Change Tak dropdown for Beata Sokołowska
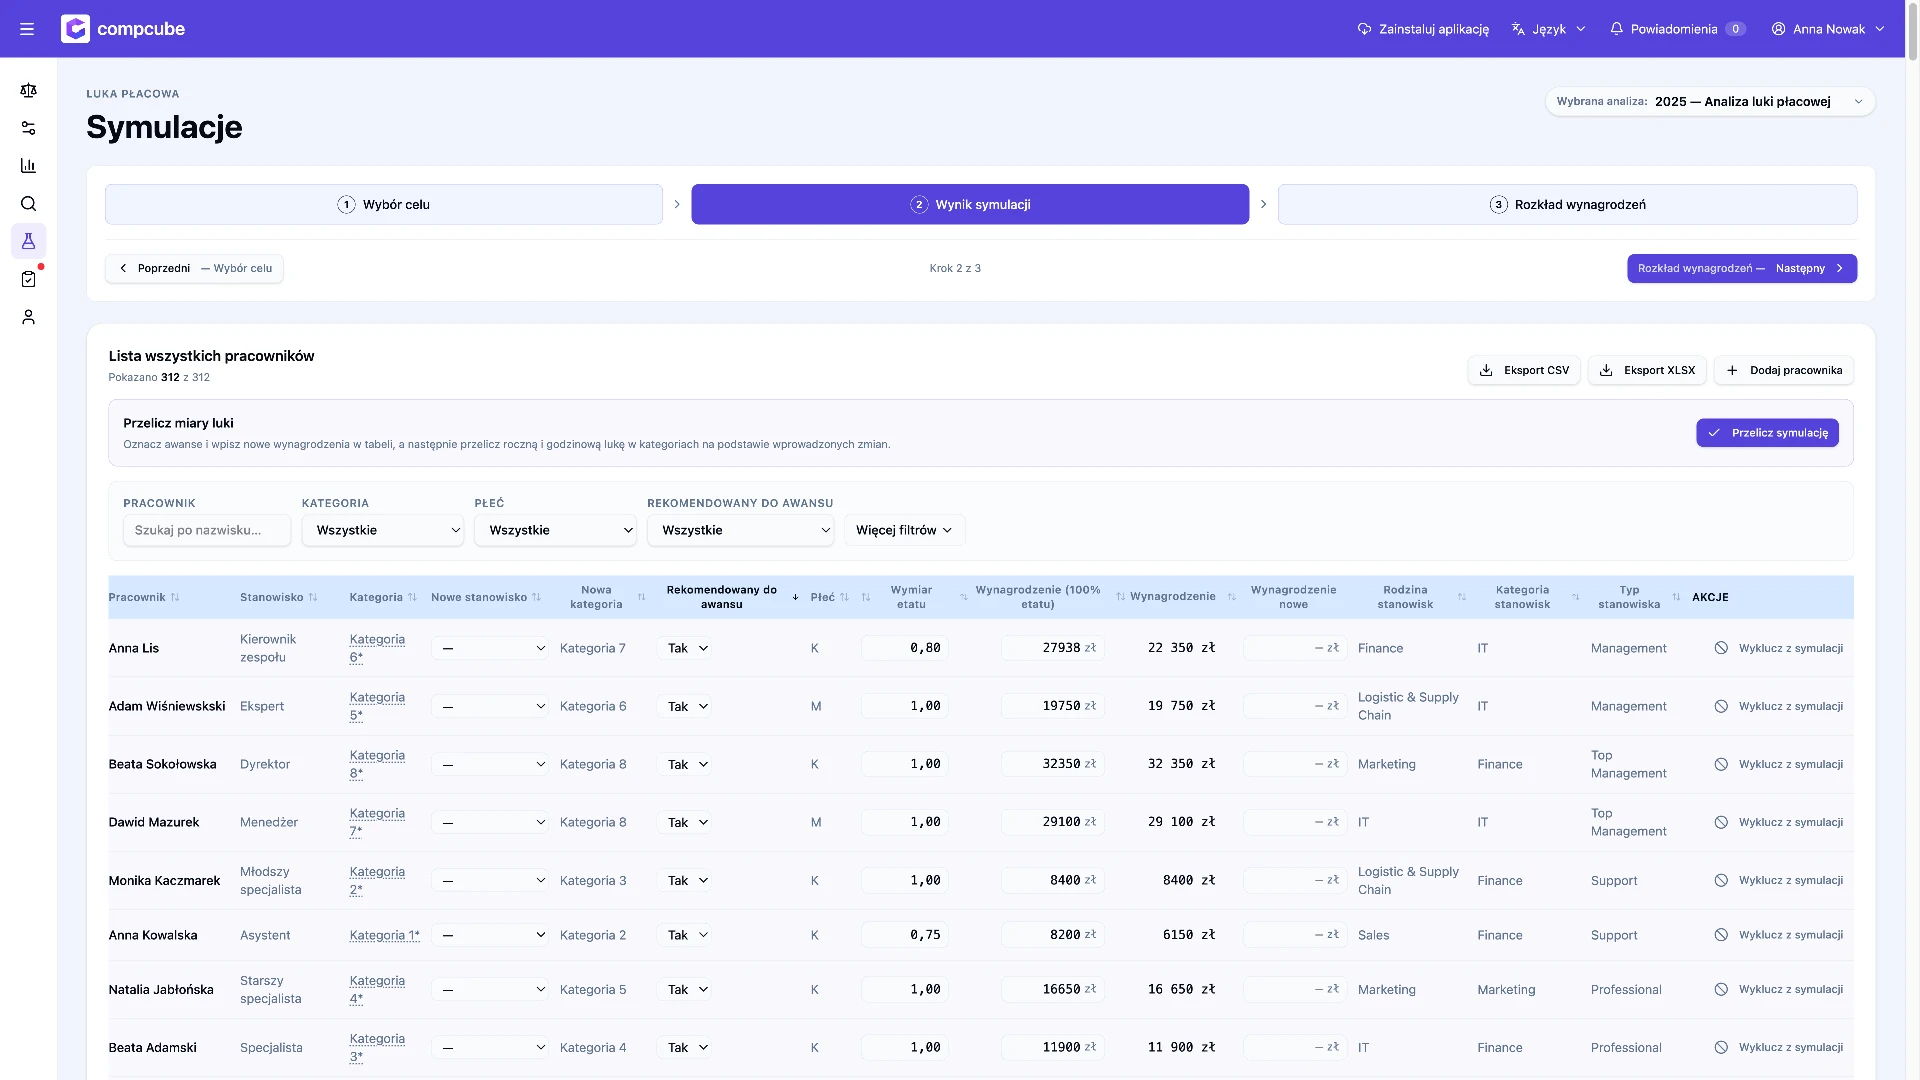Screen dimensions: 1920x1080 [685, 764]
